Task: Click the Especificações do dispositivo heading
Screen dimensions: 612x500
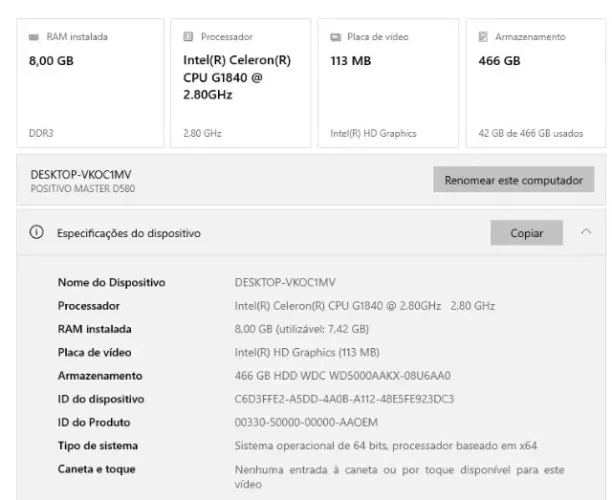Action: click(129, 233)
